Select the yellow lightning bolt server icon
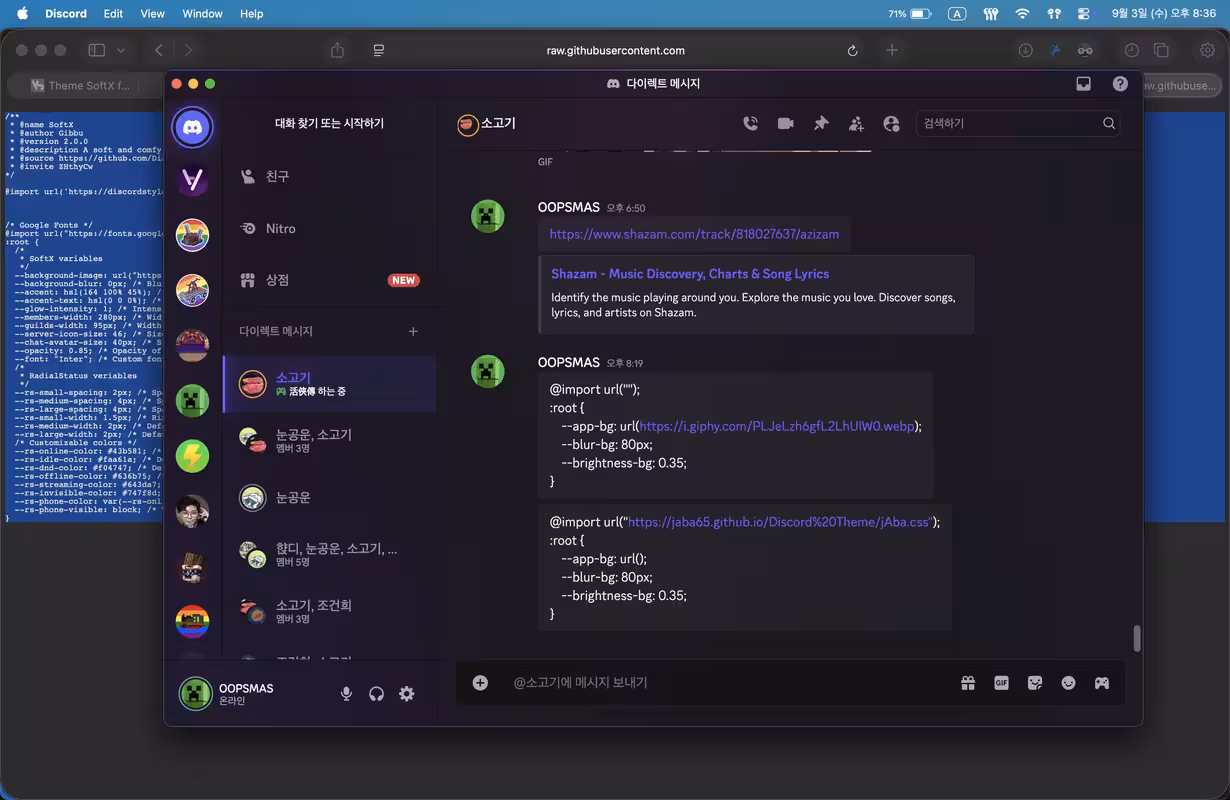The height and width of the screenshot is (800, 1230). click(192, 456)
